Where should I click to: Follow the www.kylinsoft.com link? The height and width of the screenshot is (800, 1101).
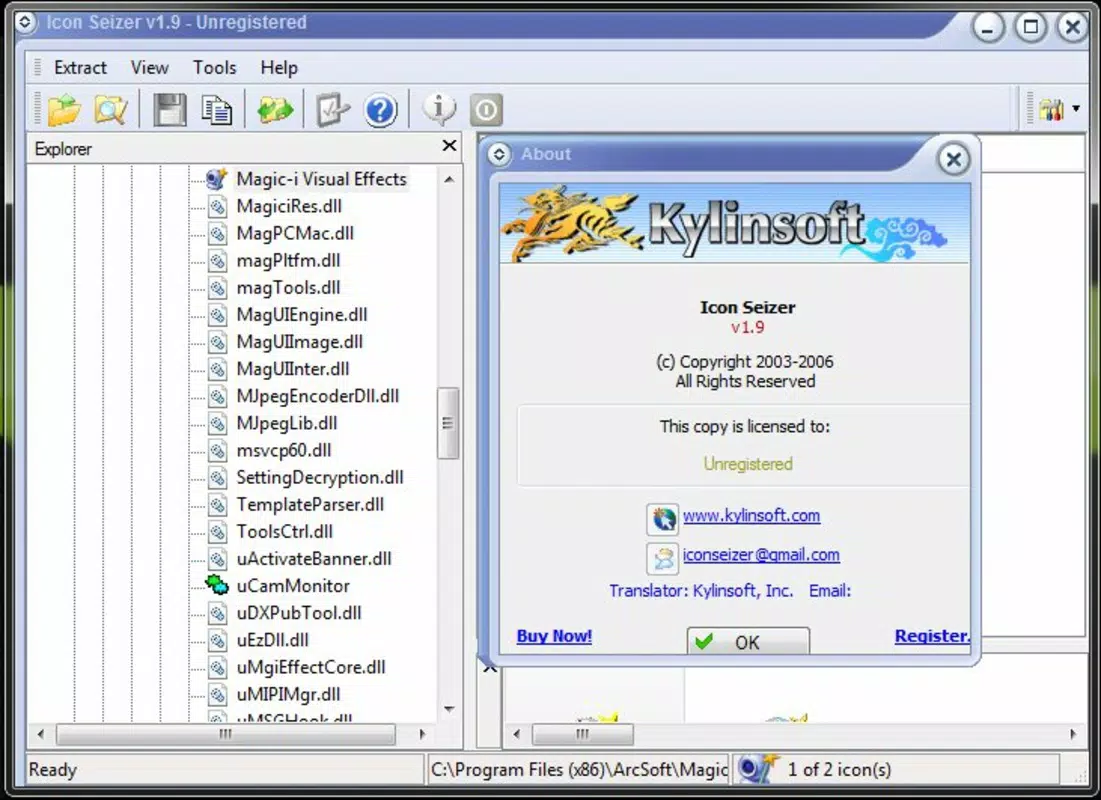pyautogui.click(x=751, y=516)
